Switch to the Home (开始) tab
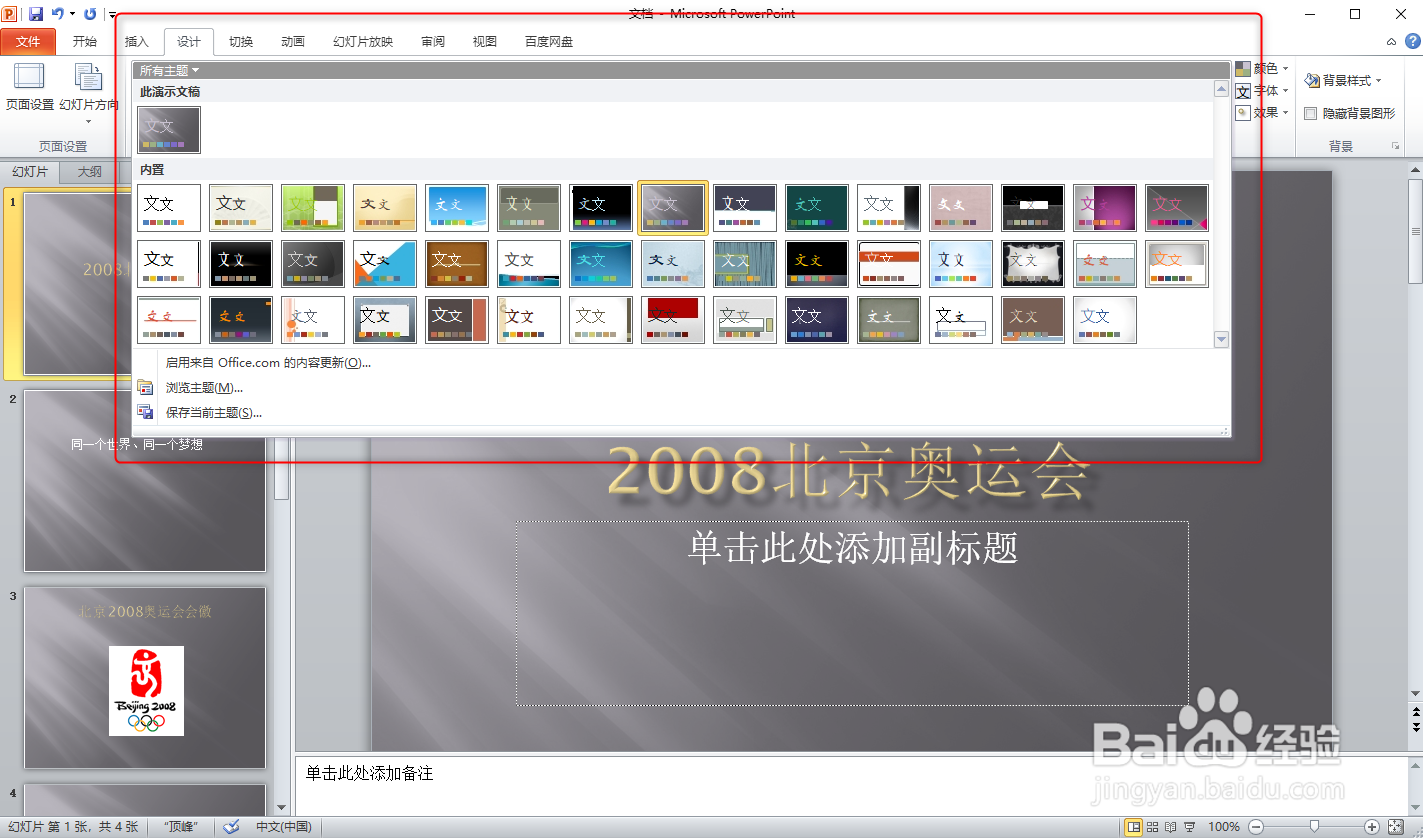This screenshot has height=838, width=1423. point(85,42)
